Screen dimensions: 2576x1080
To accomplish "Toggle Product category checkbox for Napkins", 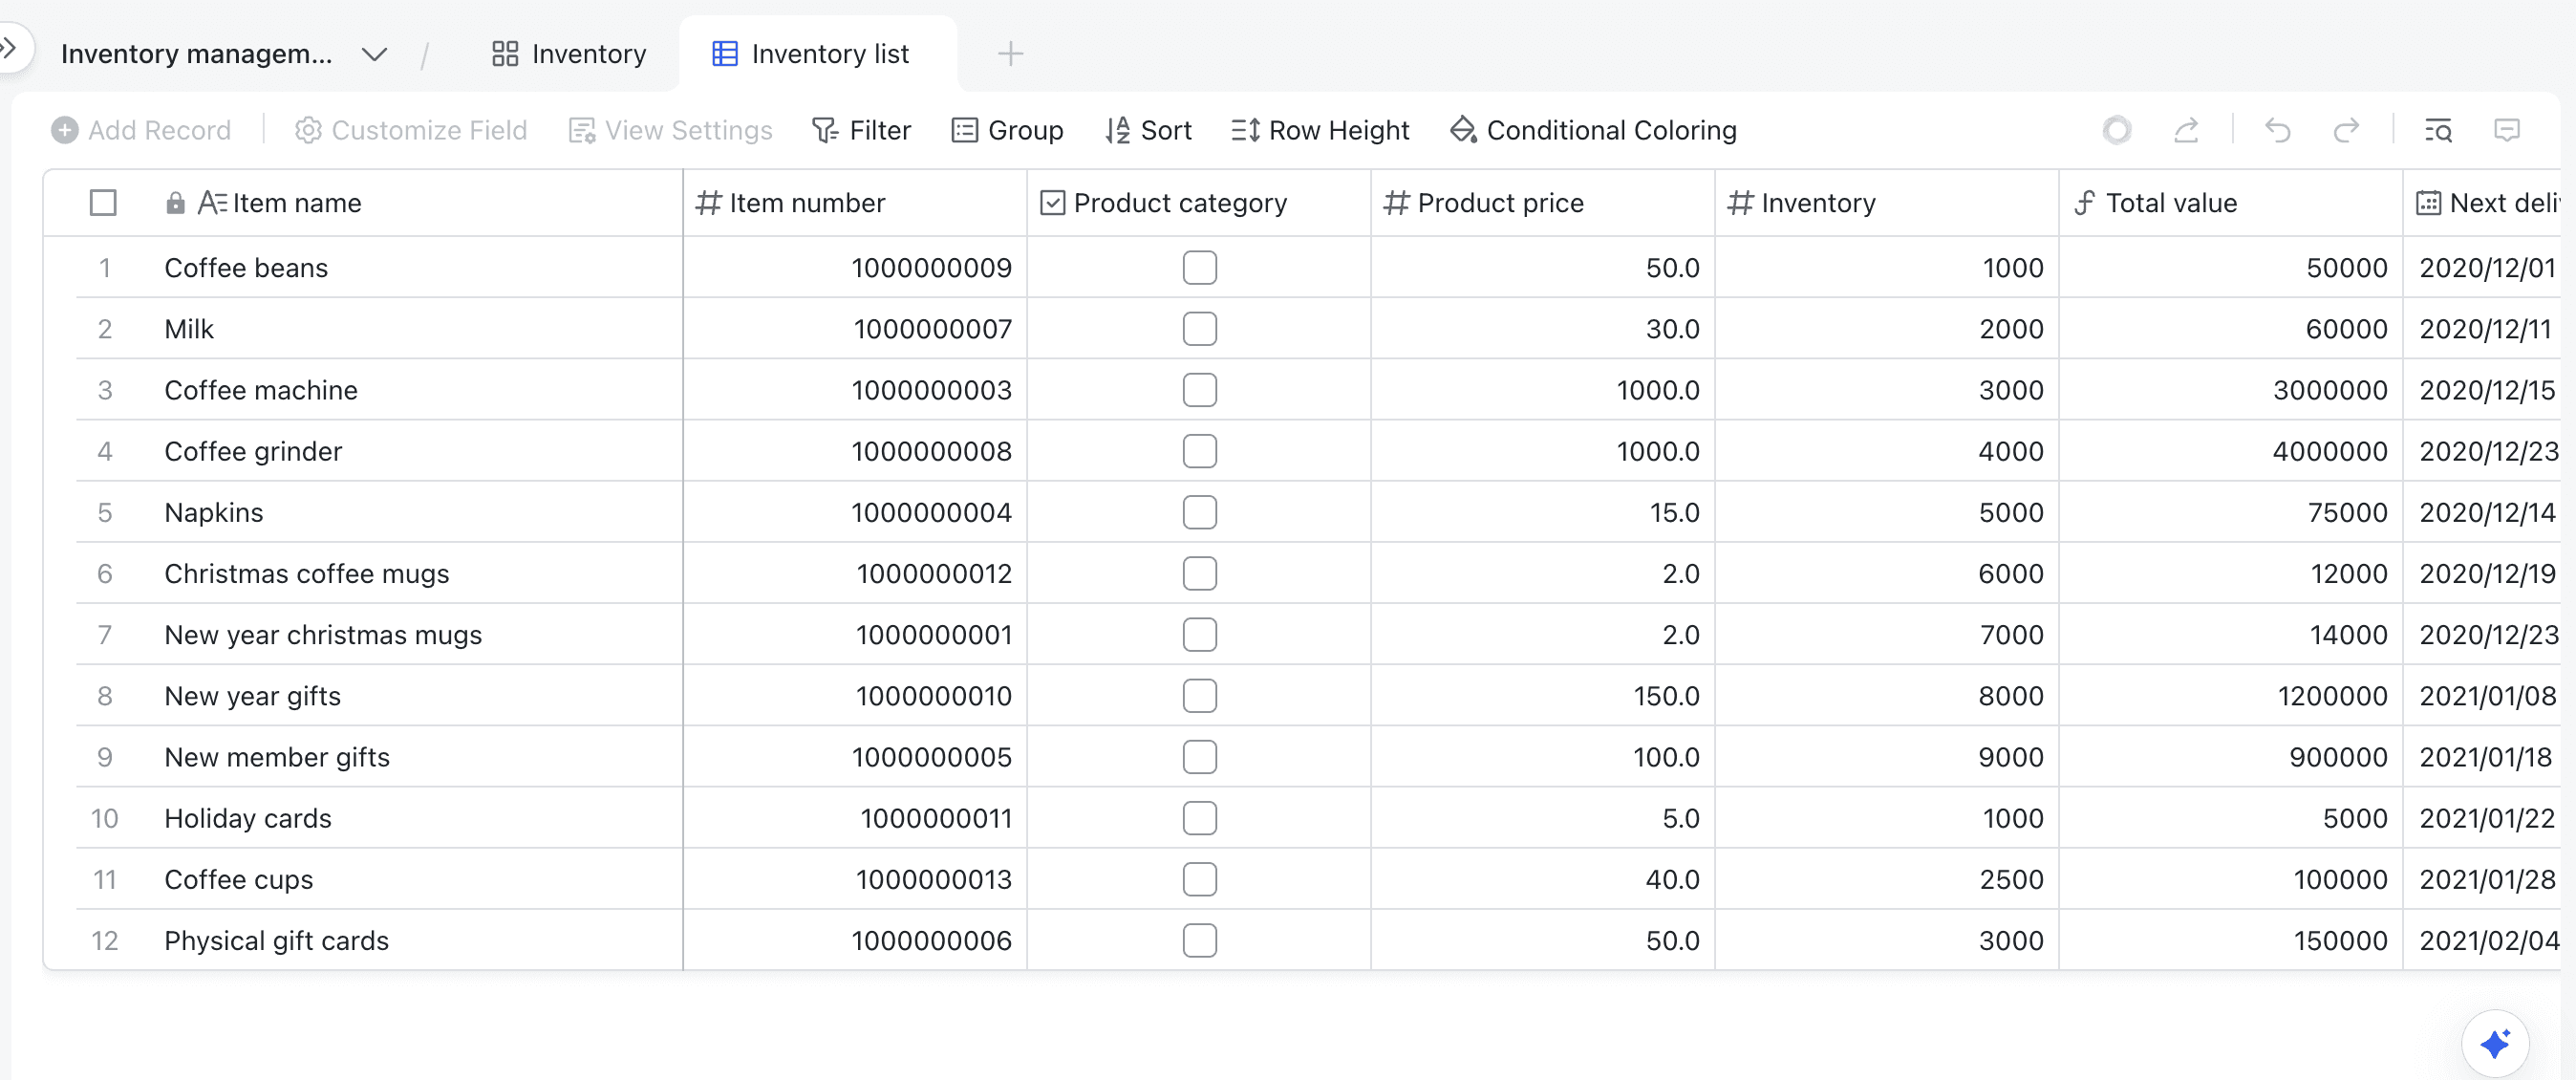I will [x=1199, y=512].
